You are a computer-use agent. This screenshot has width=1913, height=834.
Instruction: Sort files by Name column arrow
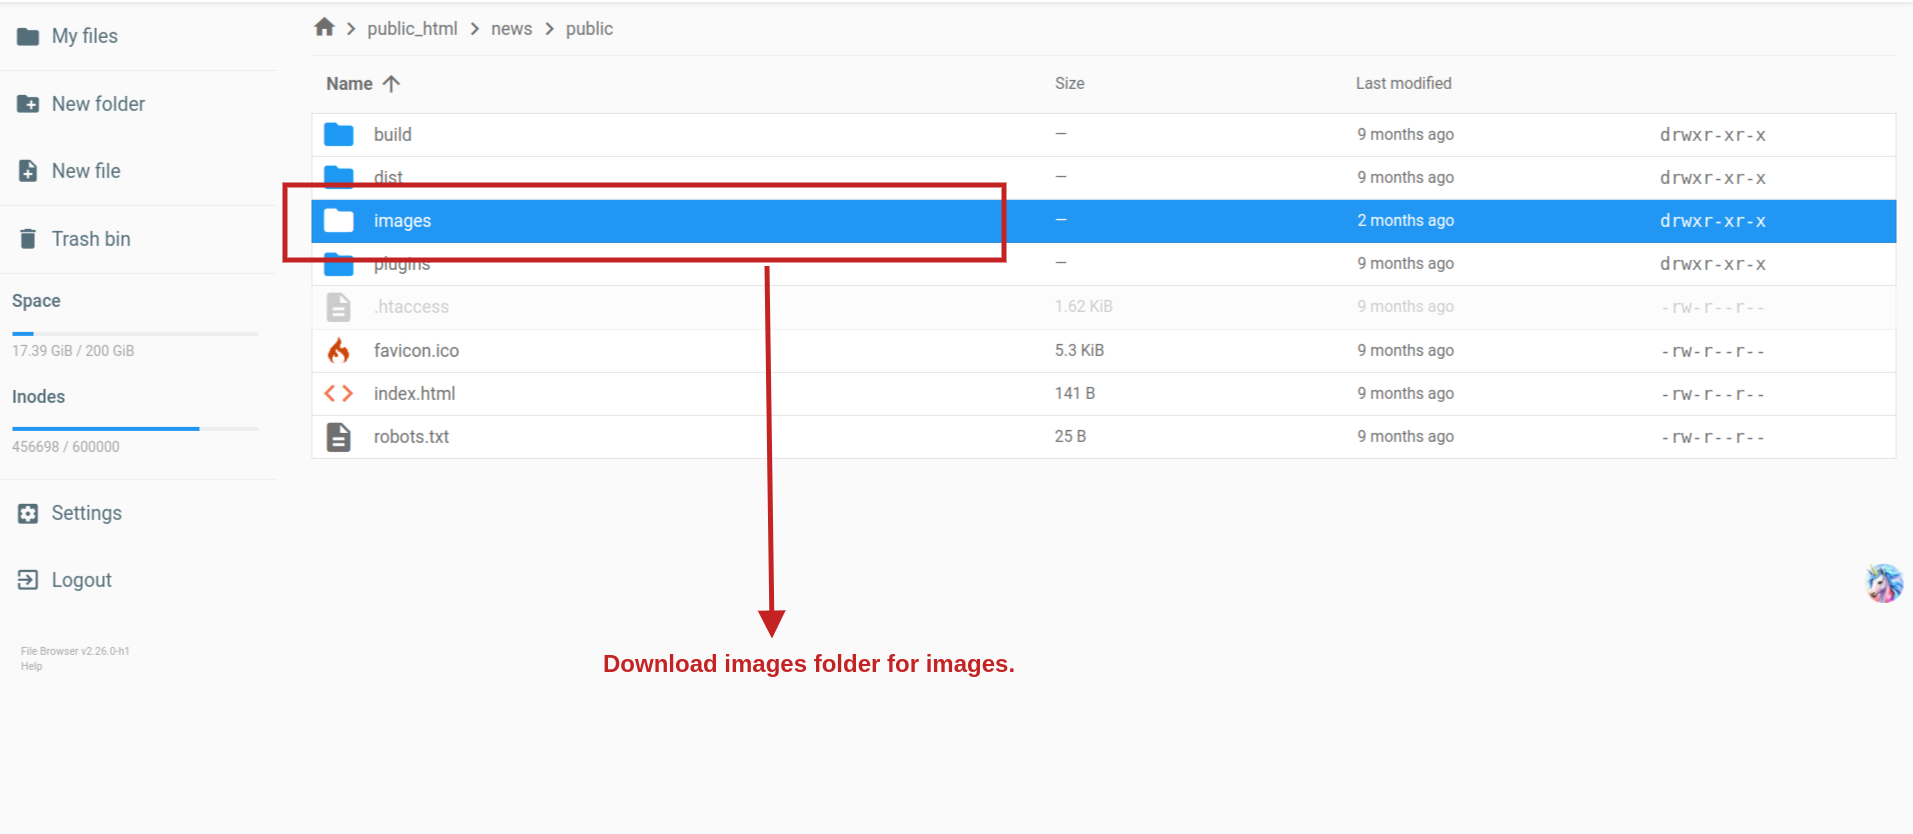(x=391, y=84)
